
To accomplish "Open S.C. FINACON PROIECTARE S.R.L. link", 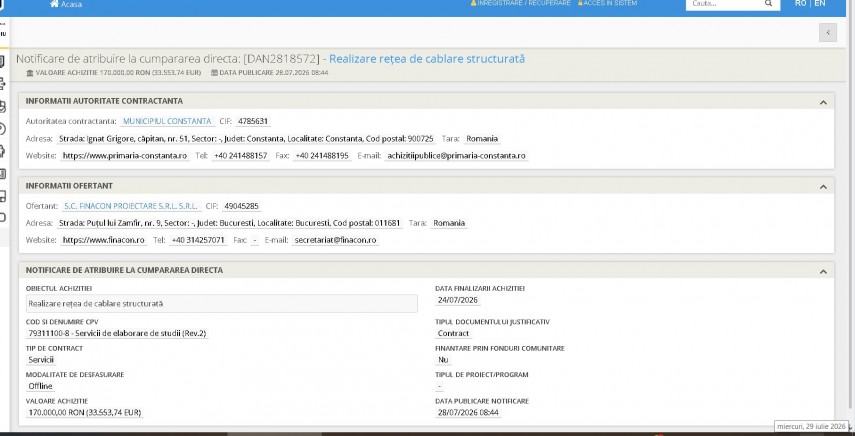I will pyautogui.click(x=131, y=206).
